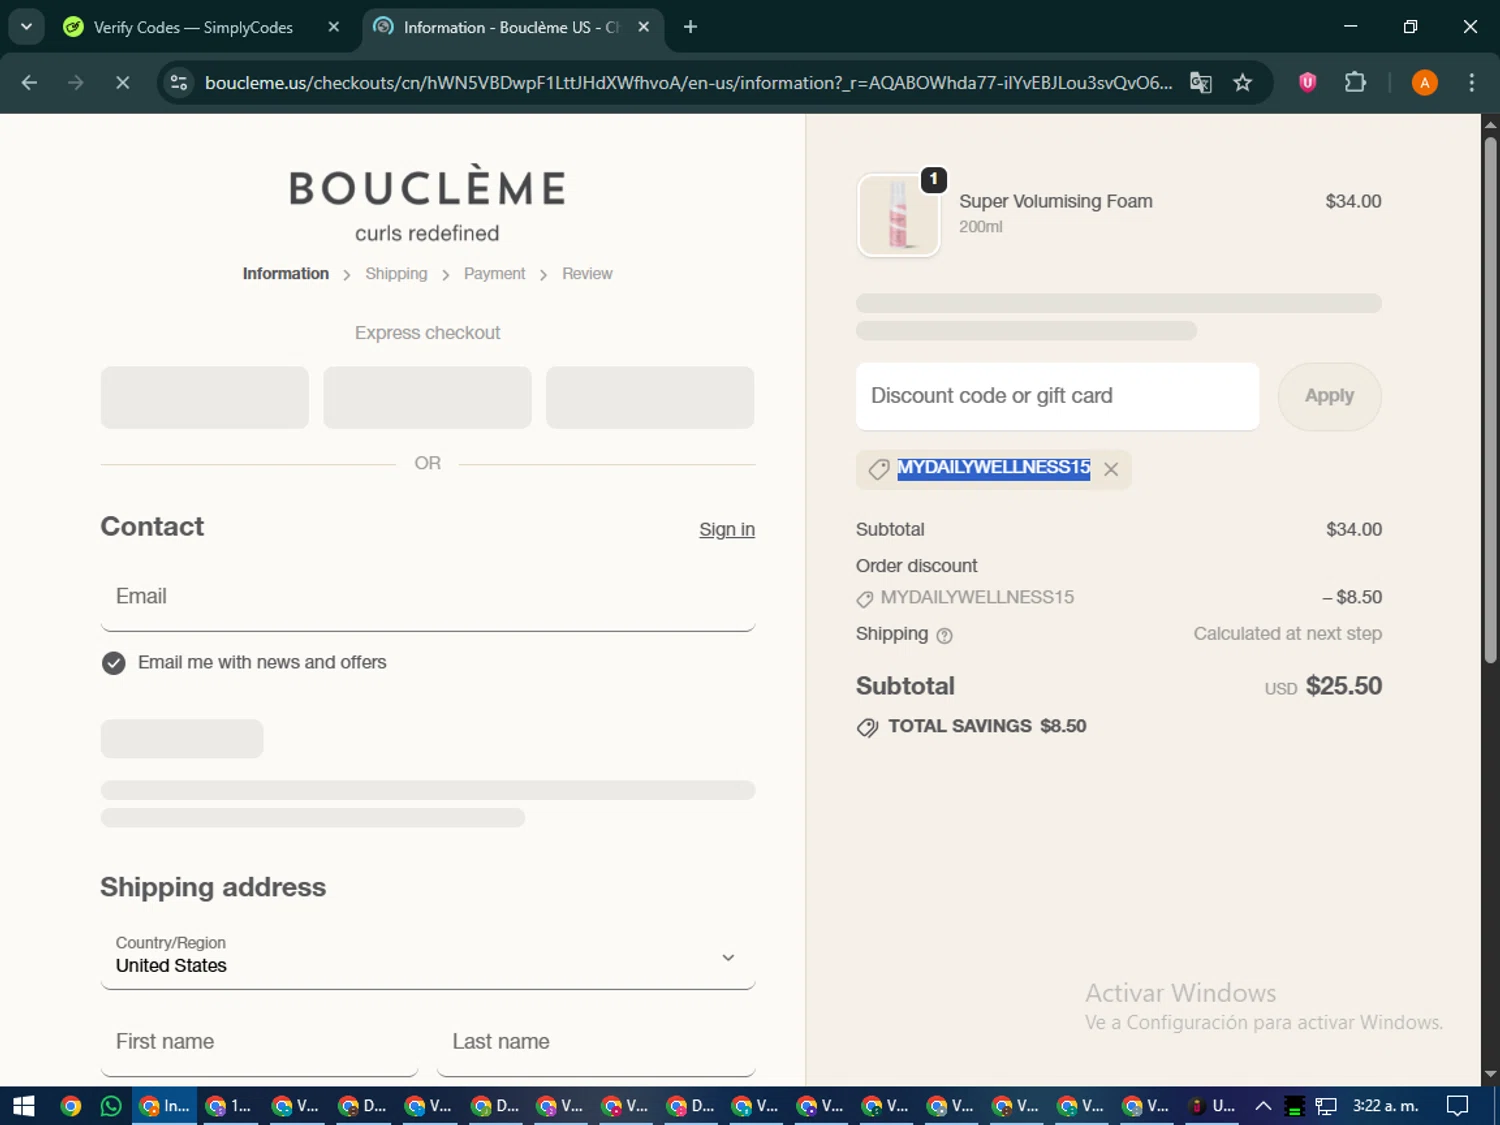Open the network icon in system tray
This screenshot has width=1500, height=1125.
[x=1326, y=1106]
